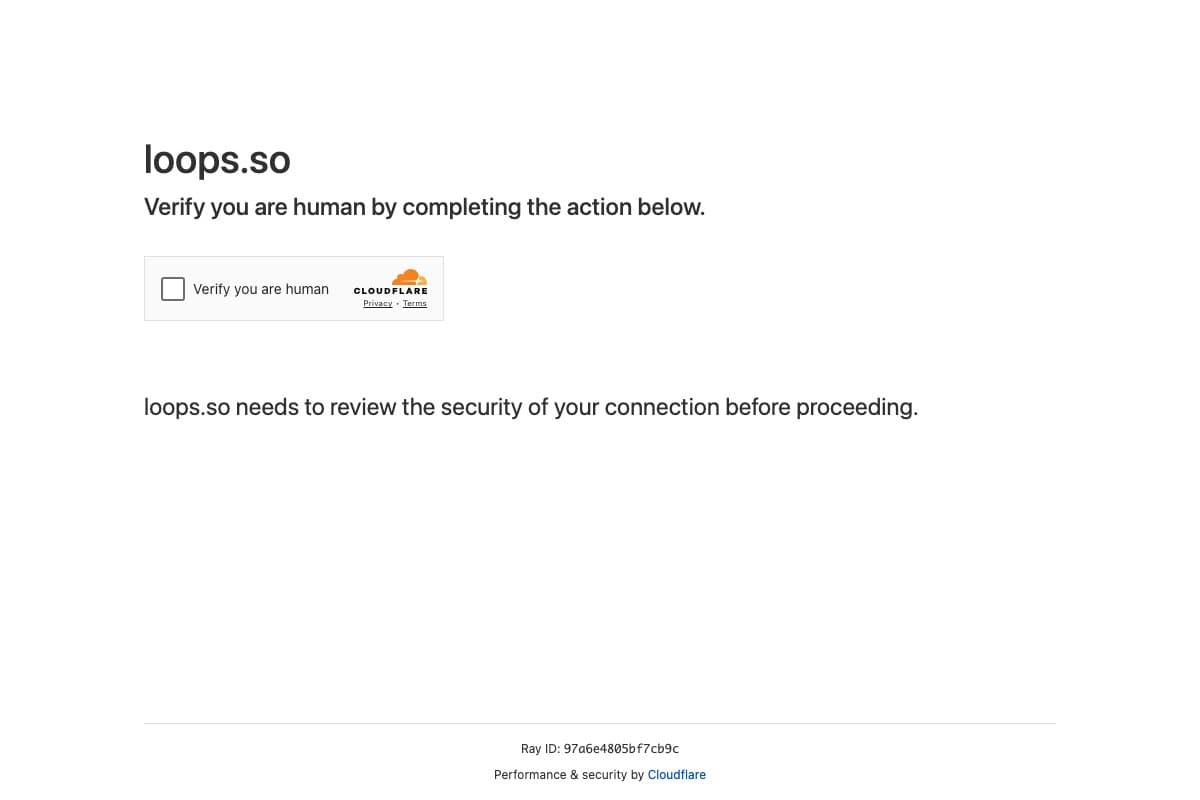Click "loops.so" at the start of the security message
Screen dimensions: 1200x800
pos(187,408)
